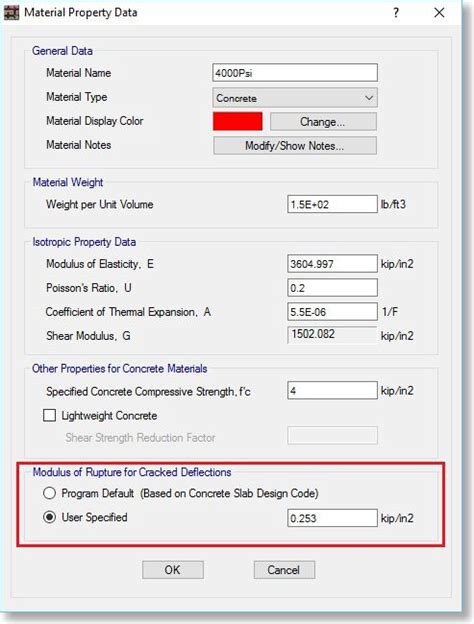Edit the Material Name field
The image size is (474, 624).
pyautogui.click(x=295, y=73)
